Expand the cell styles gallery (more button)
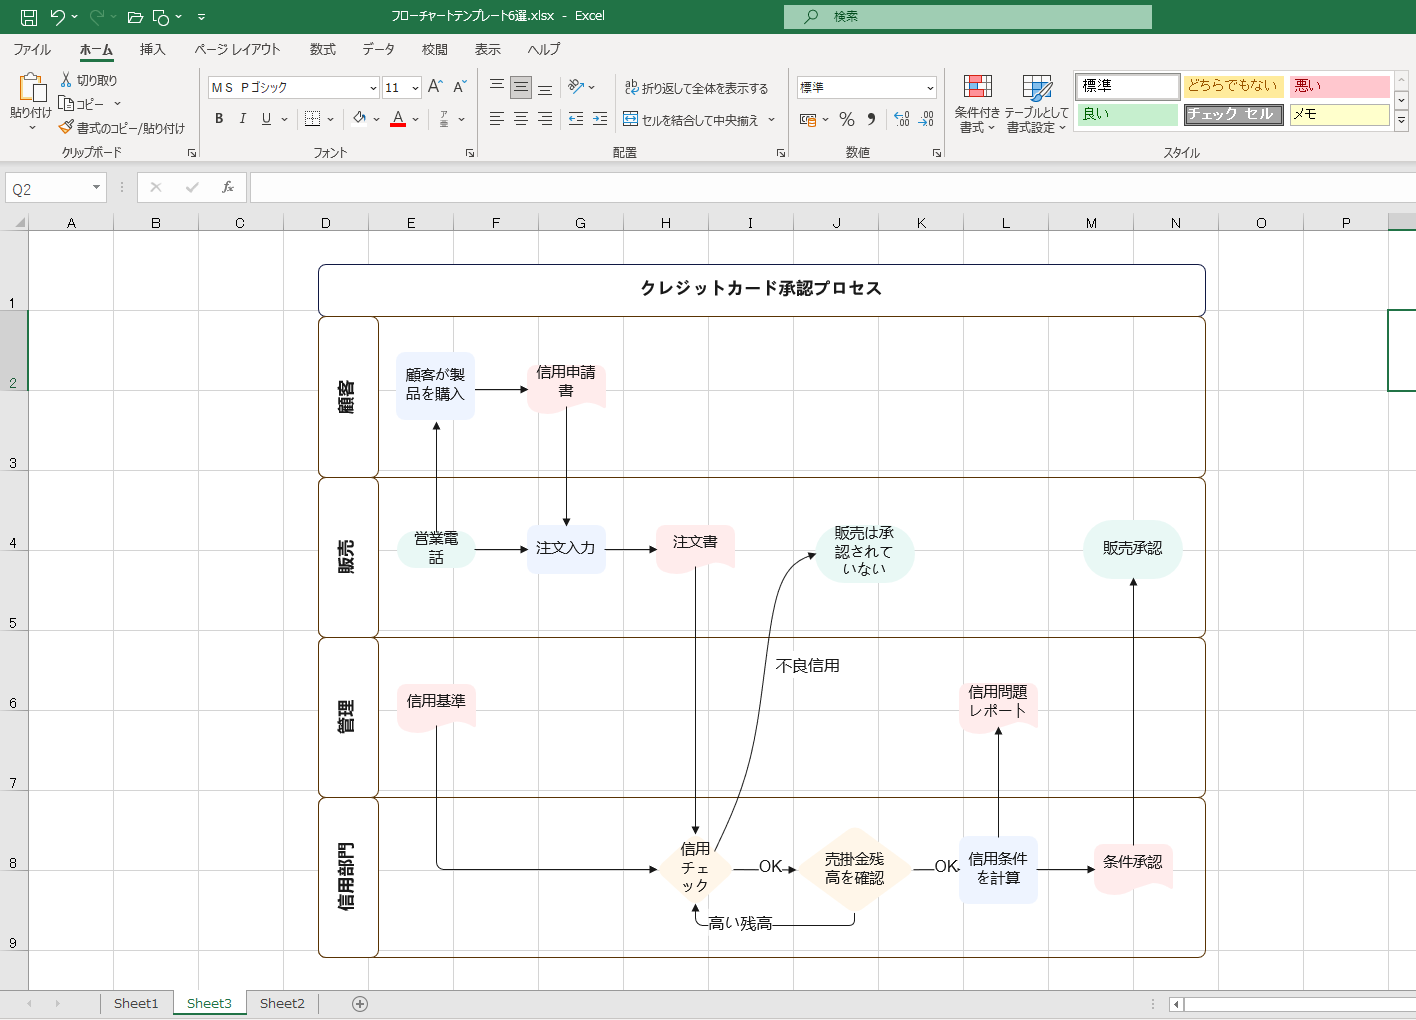 [1402, 122]
